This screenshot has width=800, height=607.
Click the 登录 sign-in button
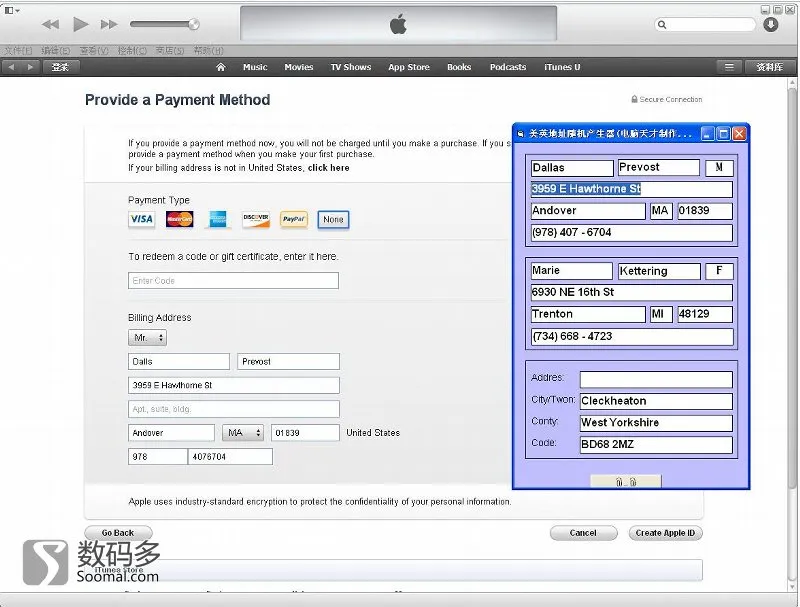[x=60, y=67]
